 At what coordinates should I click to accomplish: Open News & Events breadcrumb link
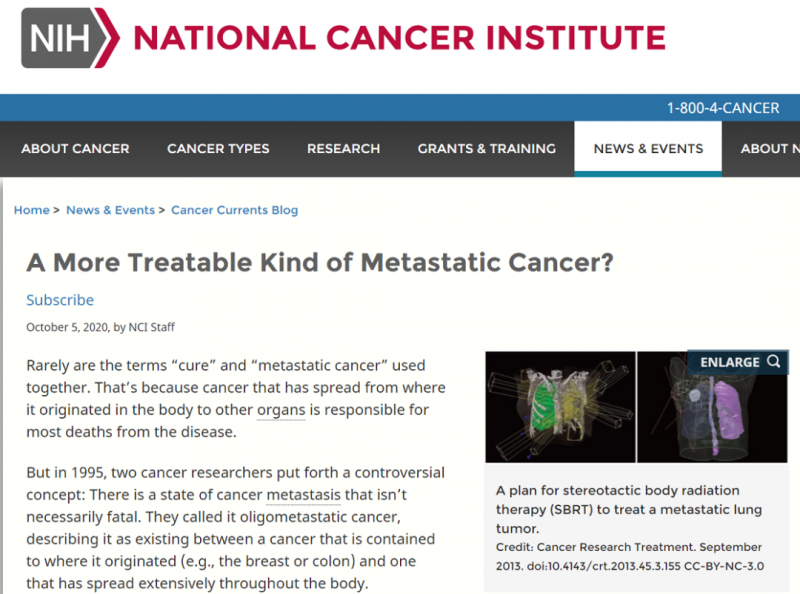(x=110, y=210)
